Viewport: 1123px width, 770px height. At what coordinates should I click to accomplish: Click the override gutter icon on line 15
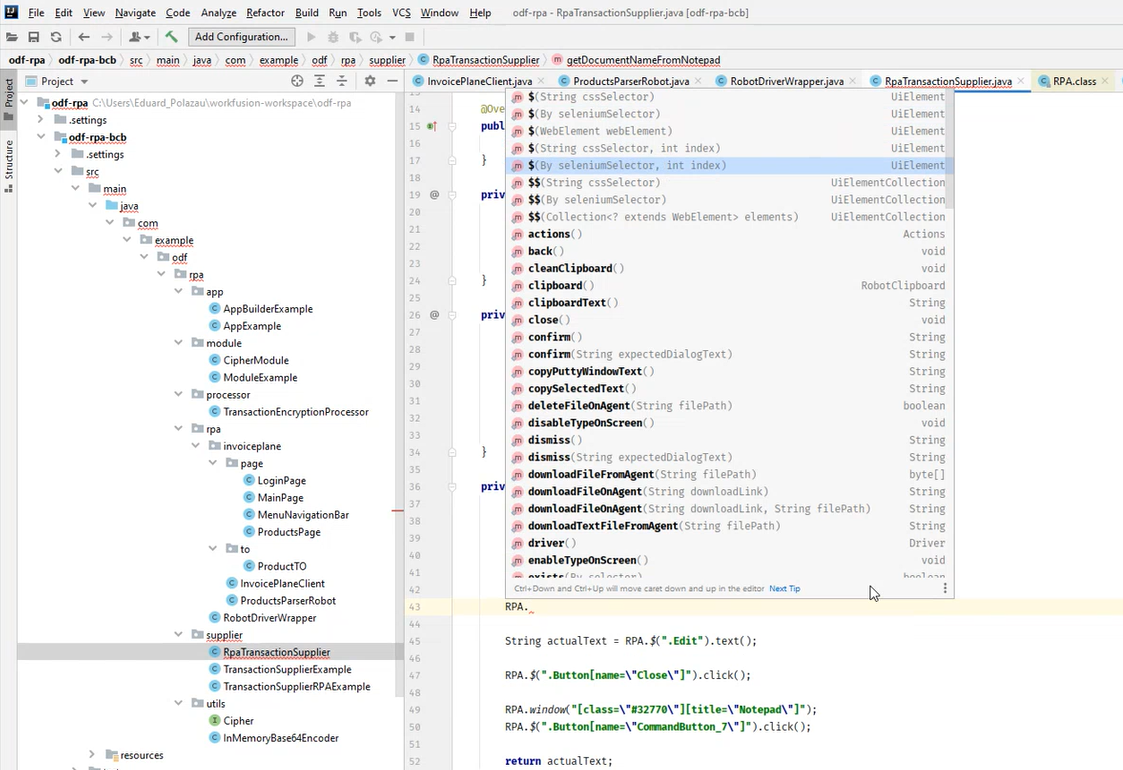432,126
